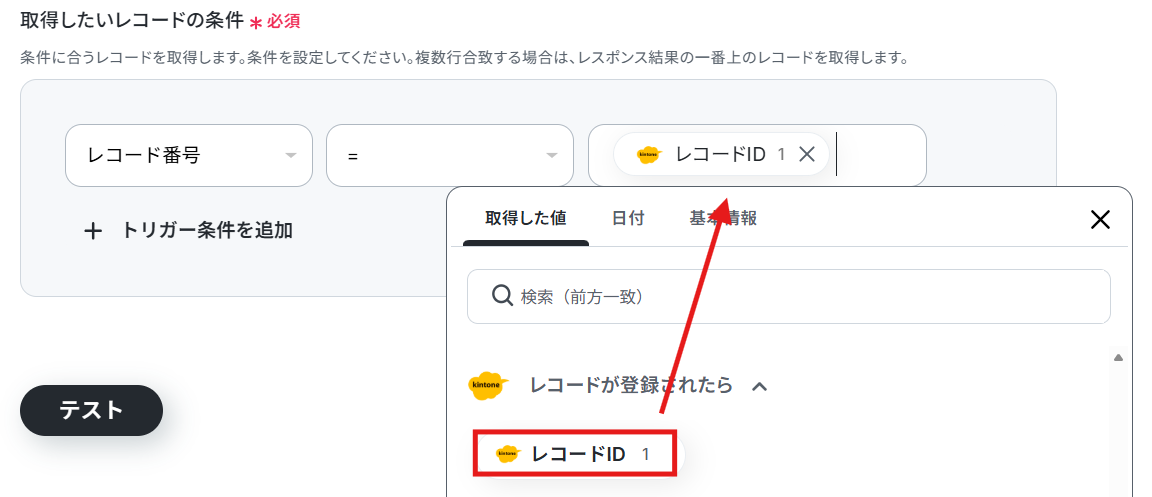Select レコードID 1 from the list
This screenshot has width=1152, height=497.
[574, 454]
